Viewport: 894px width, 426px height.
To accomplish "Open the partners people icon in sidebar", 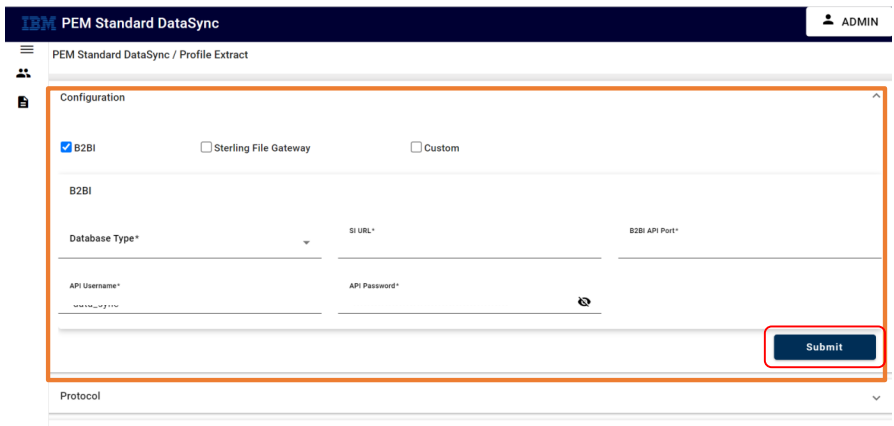I will click(23, 73).
